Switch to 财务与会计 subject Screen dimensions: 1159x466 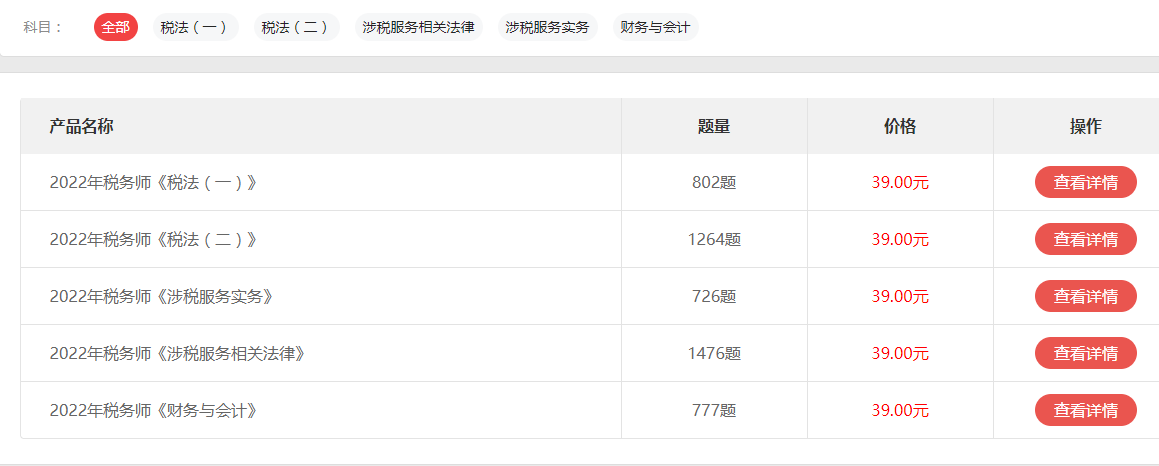656,27
